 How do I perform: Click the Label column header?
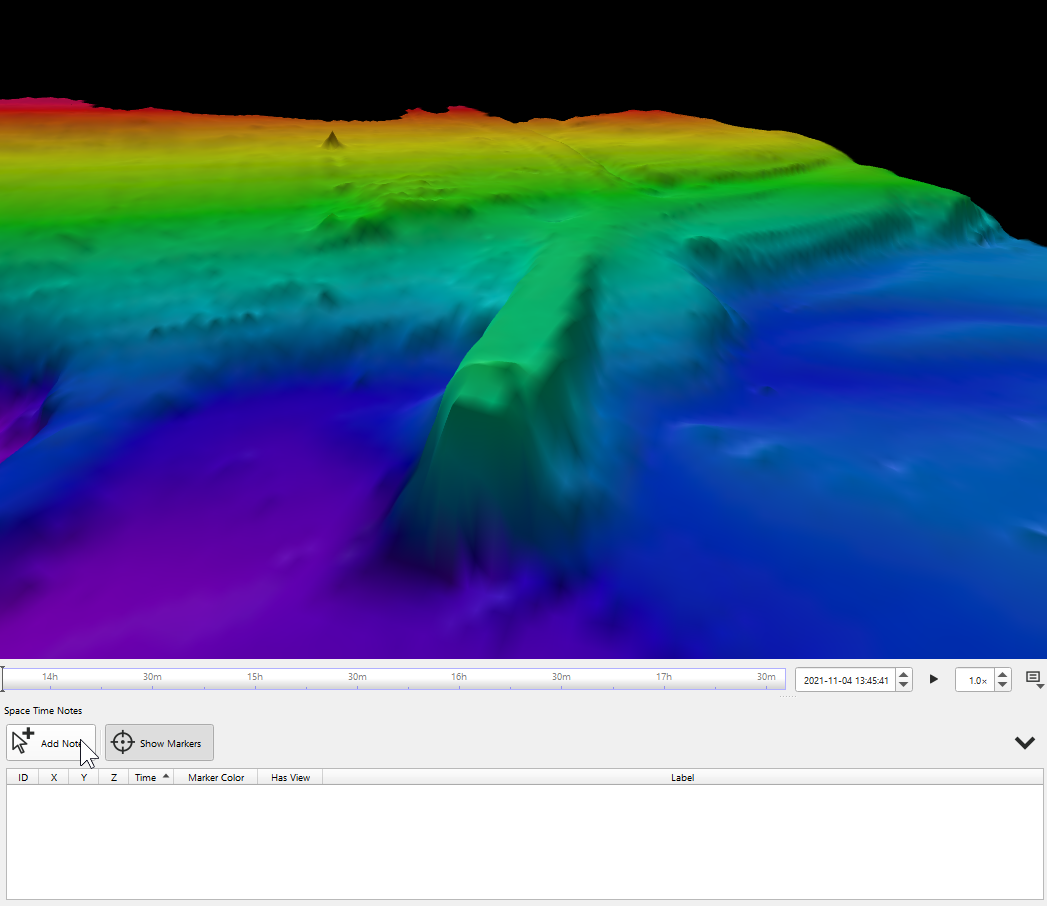(682, 777)
